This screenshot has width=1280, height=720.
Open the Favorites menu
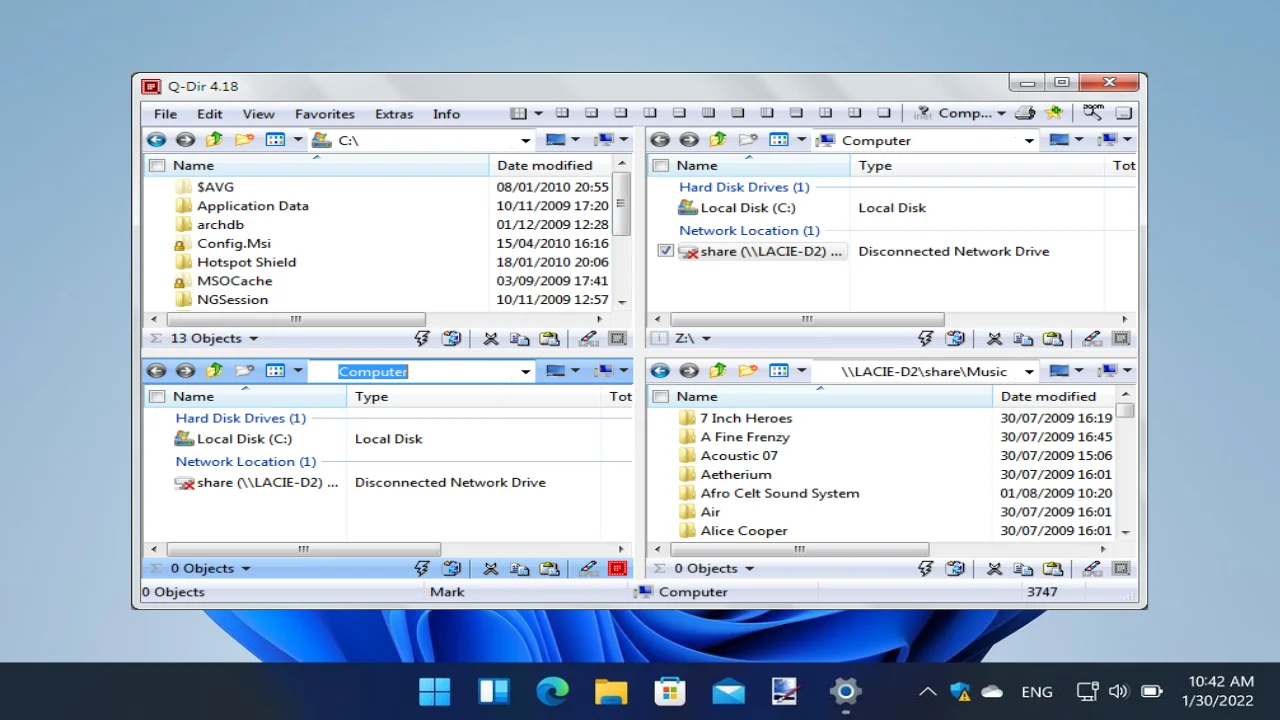pos(325,114)
